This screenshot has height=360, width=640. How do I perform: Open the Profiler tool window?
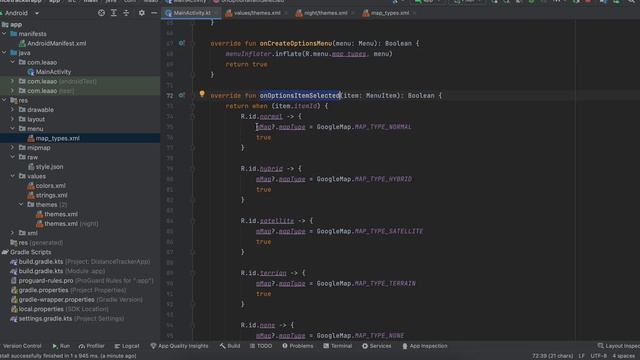92,346
